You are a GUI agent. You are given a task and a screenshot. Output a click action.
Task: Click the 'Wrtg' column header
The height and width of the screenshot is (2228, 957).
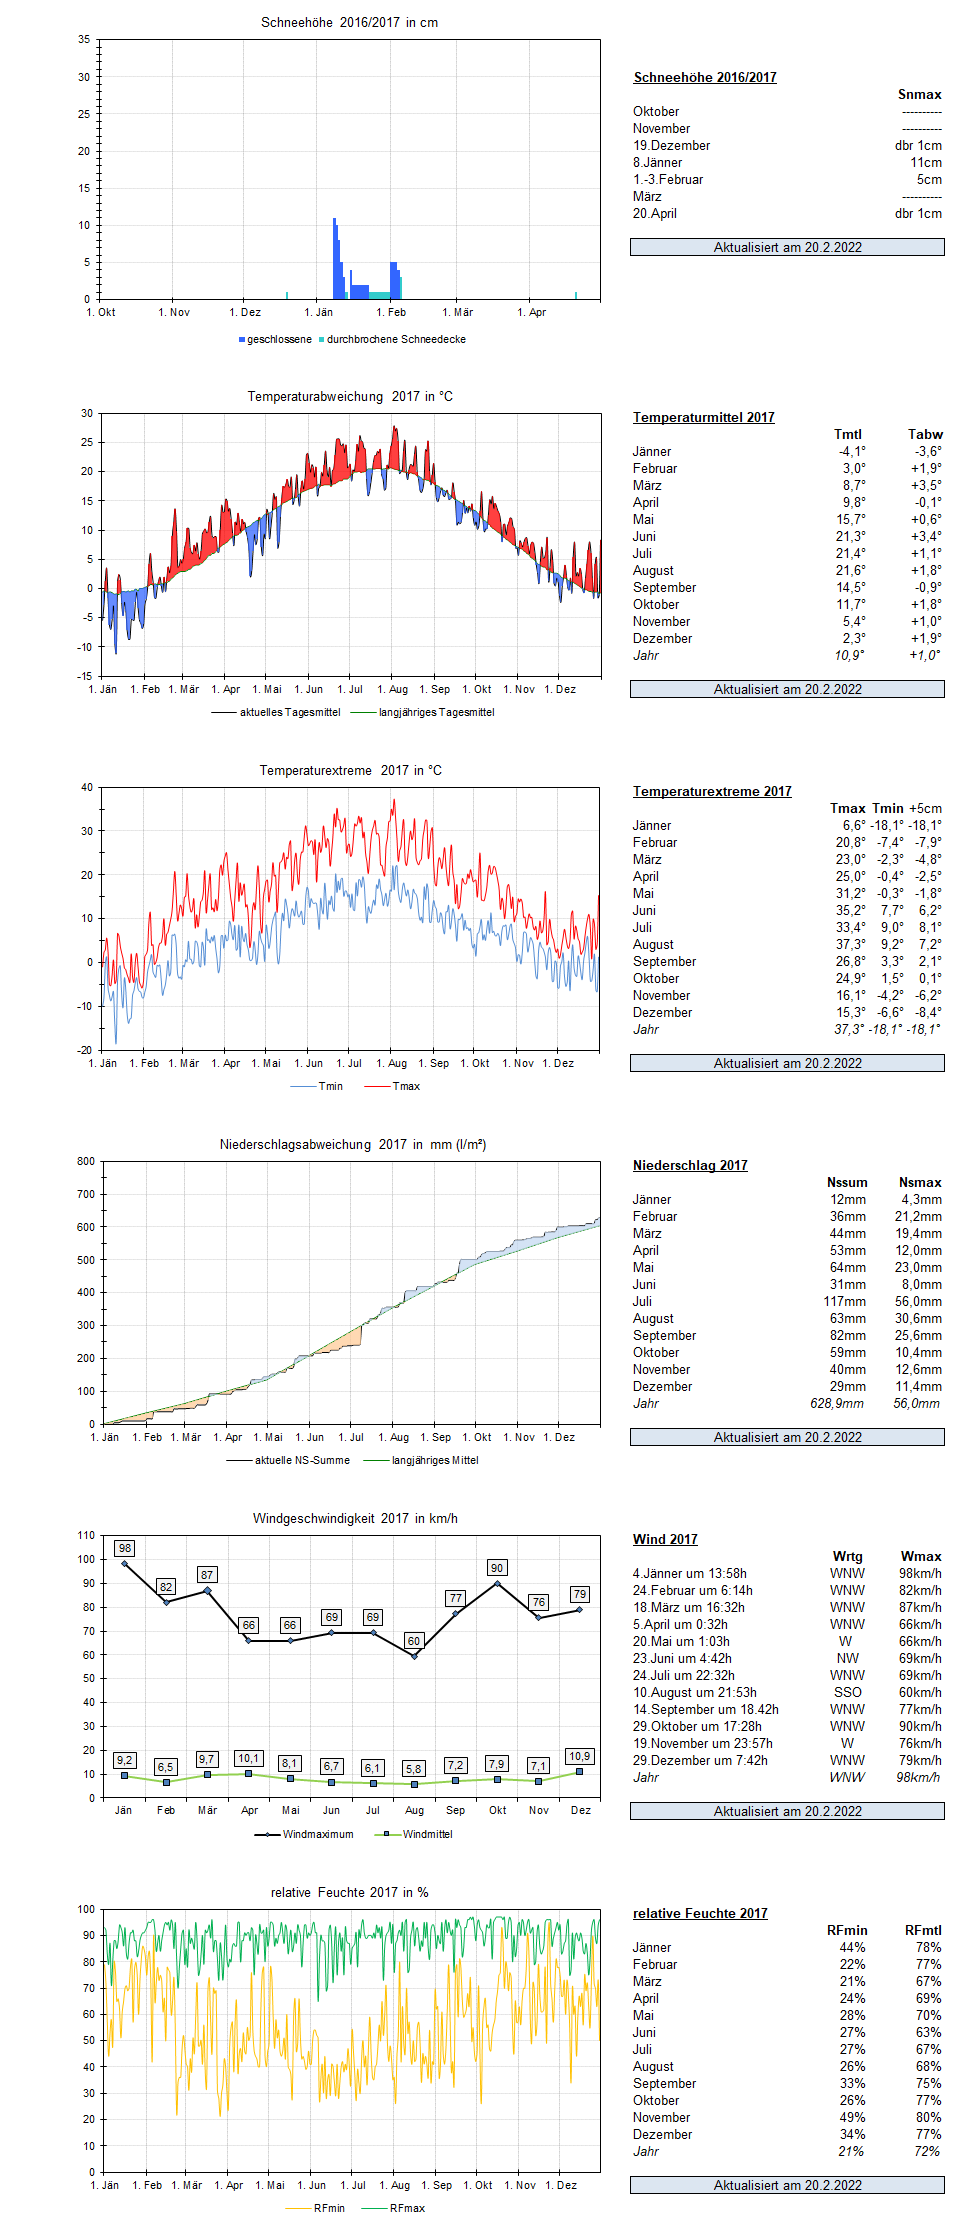[847, 1556]
